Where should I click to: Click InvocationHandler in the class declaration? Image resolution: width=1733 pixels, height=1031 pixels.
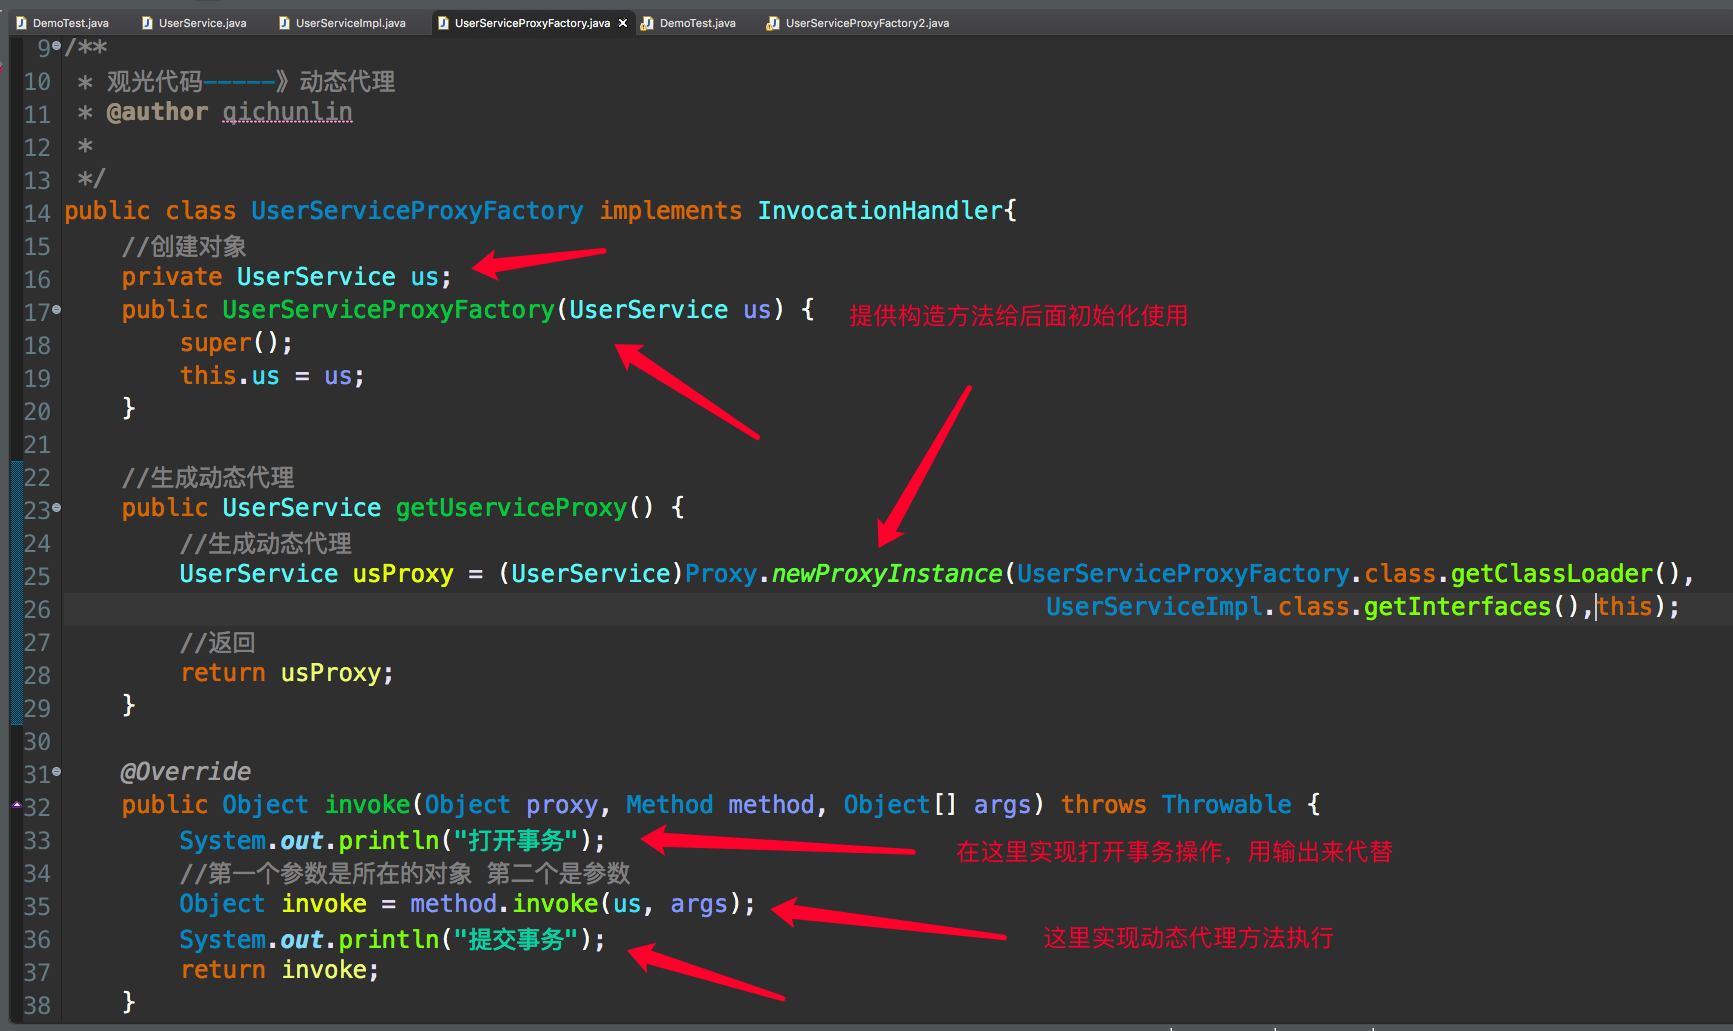coord(880,211)
